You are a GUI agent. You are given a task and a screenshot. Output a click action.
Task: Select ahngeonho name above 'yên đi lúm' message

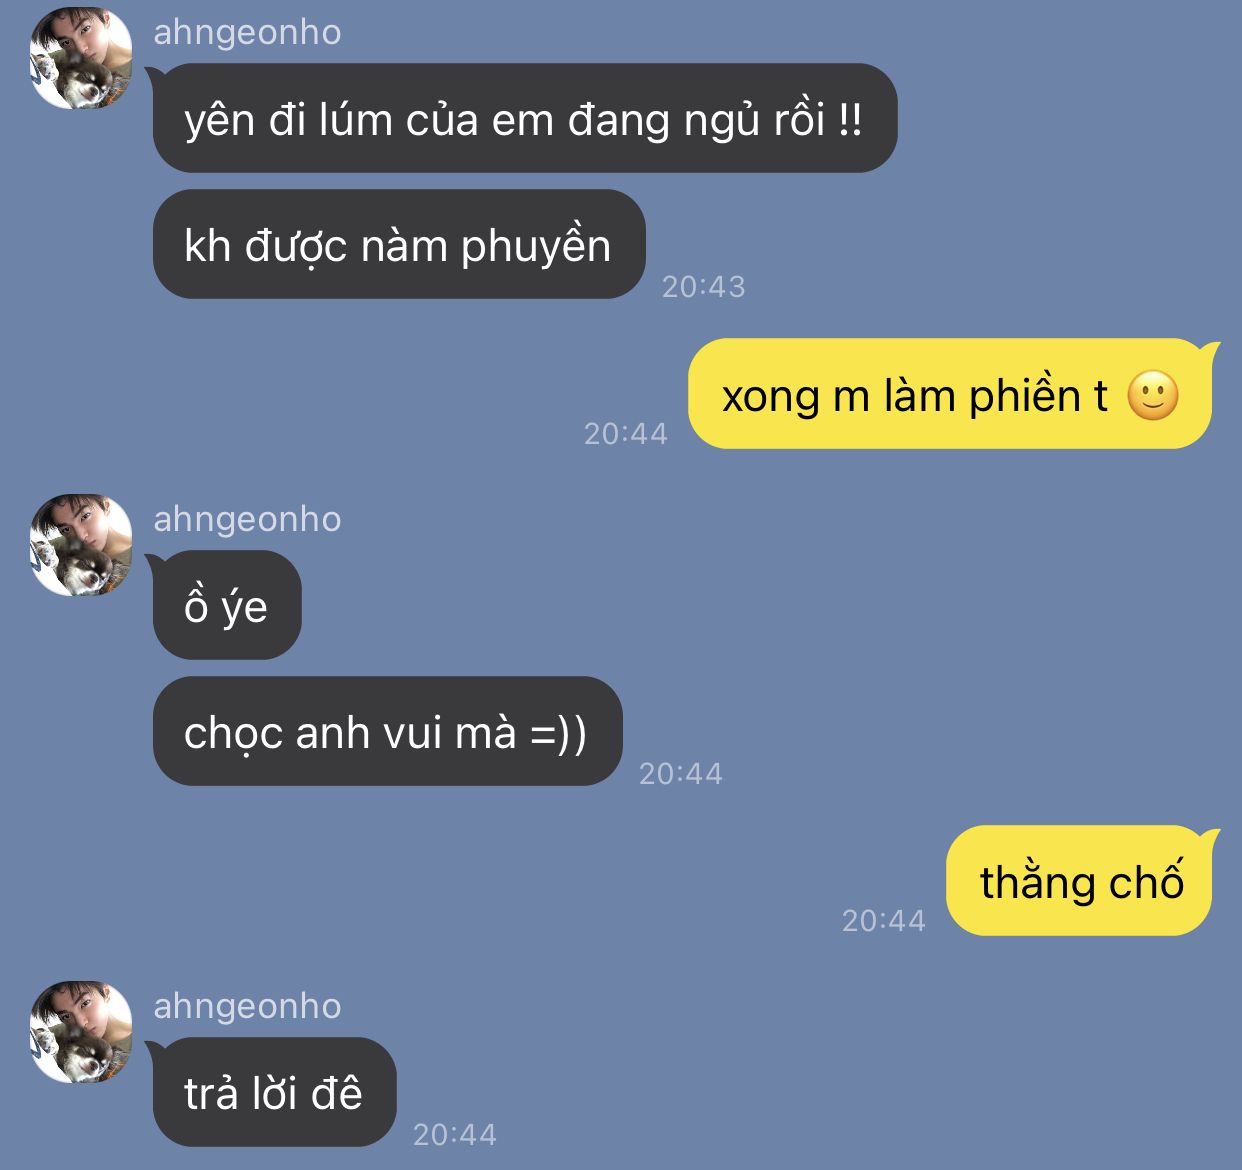click(x=247, y=32)
